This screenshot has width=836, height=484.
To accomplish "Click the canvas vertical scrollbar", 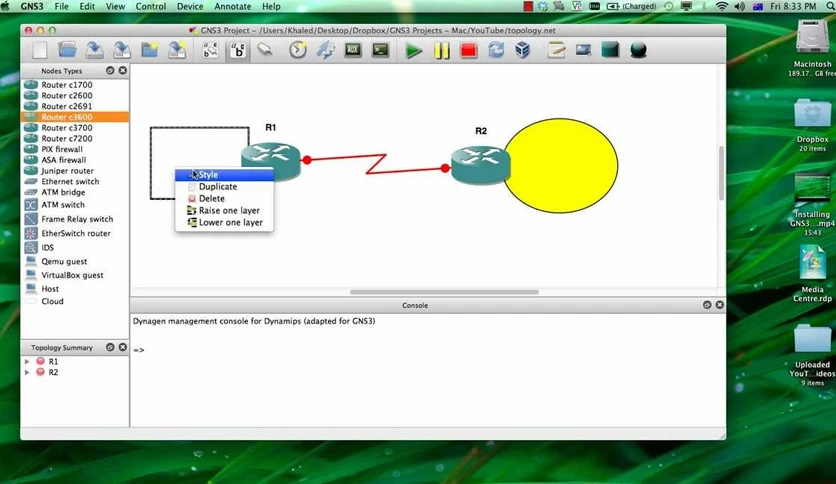I will point(721,173).
